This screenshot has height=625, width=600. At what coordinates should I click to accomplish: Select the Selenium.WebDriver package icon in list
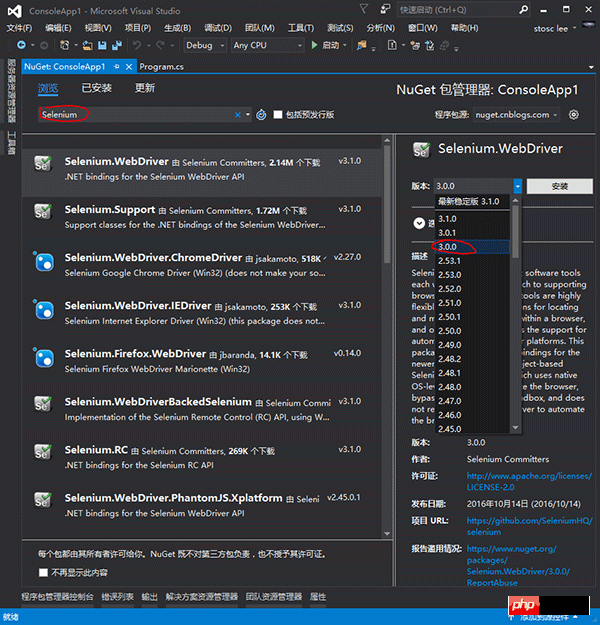point(43,163)
